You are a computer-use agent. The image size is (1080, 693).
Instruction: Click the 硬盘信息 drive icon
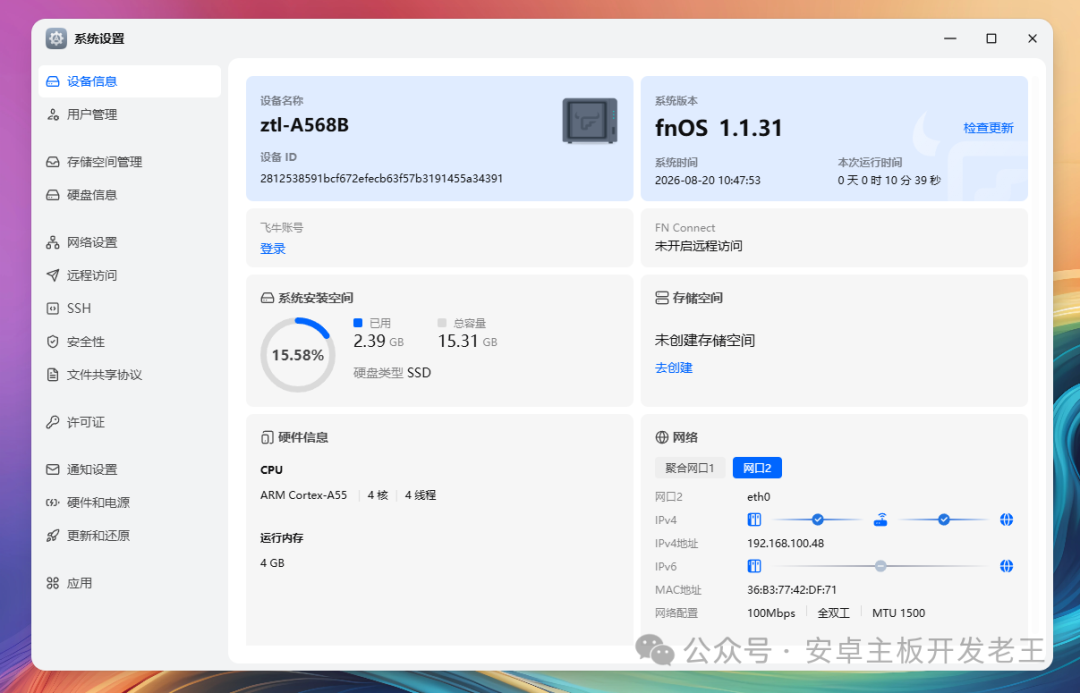pyautogui.click(x=53, y=195)
